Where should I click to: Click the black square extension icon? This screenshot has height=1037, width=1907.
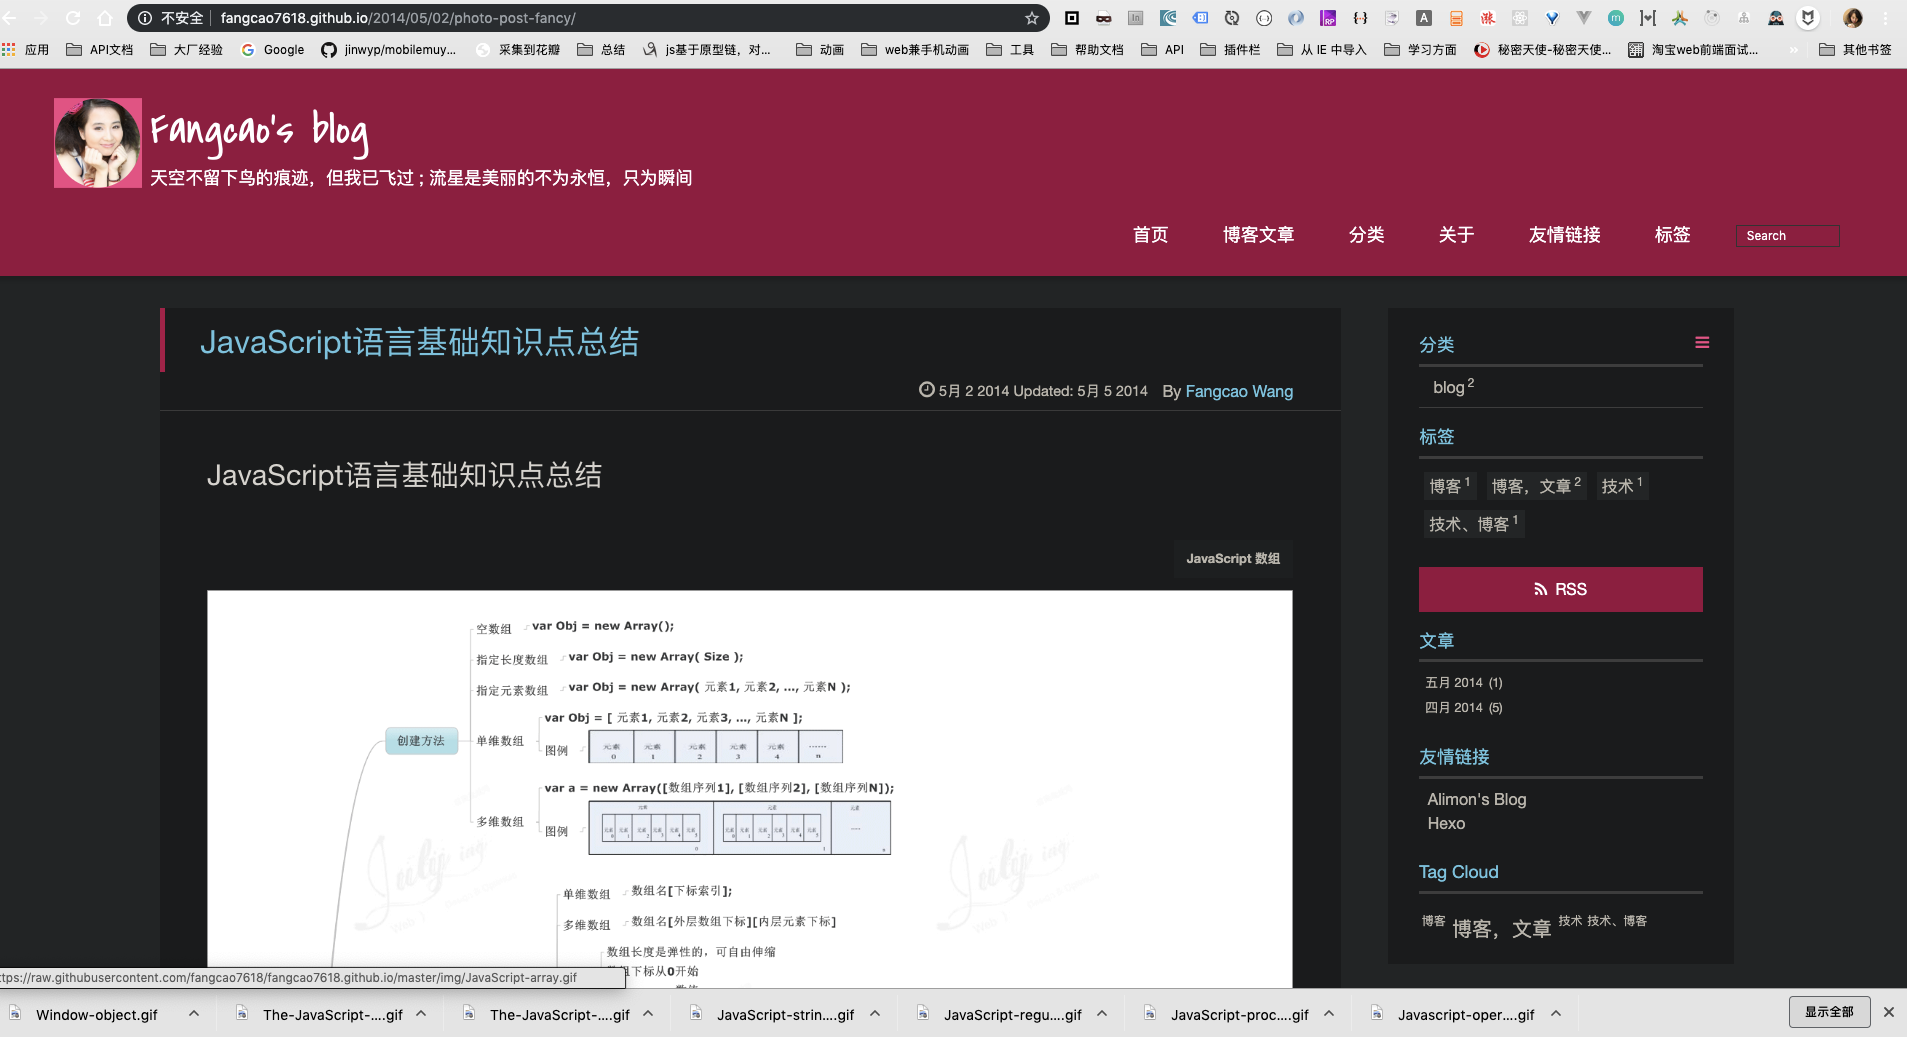coord(1072,18)
